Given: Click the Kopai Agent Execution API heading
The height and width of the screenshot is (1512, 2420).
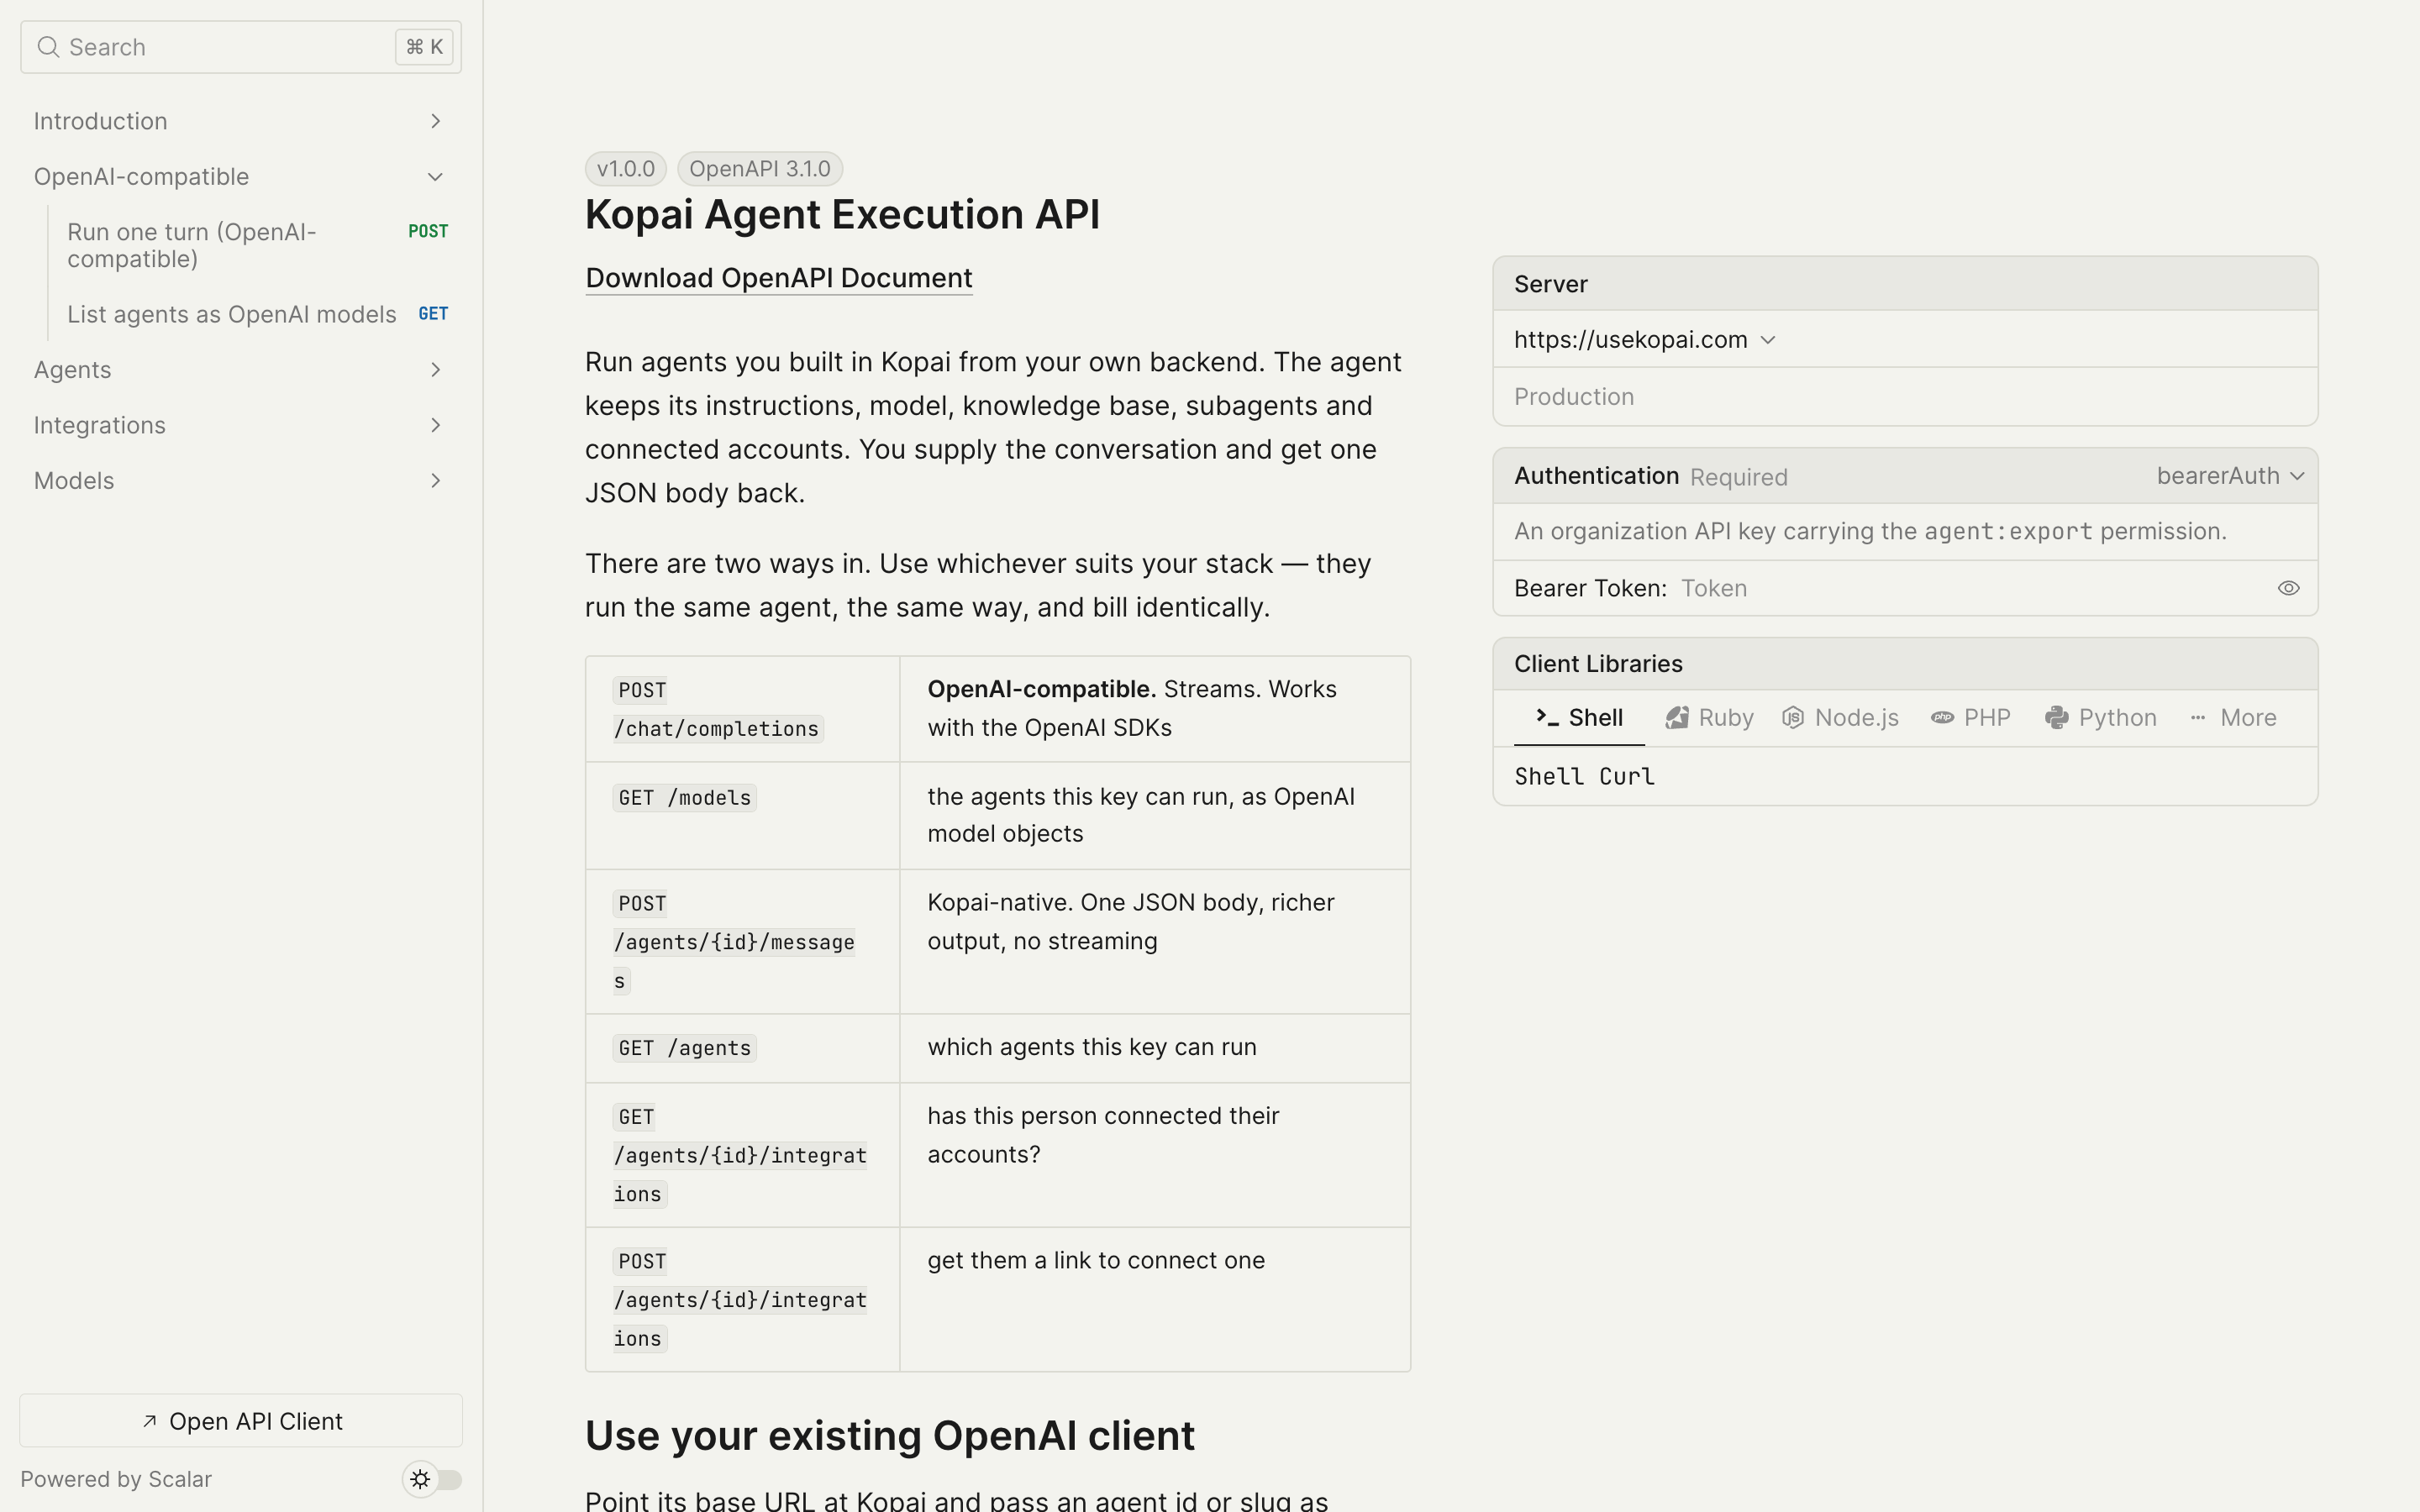Looking at the screenshot, I should [x=842, y=215].
